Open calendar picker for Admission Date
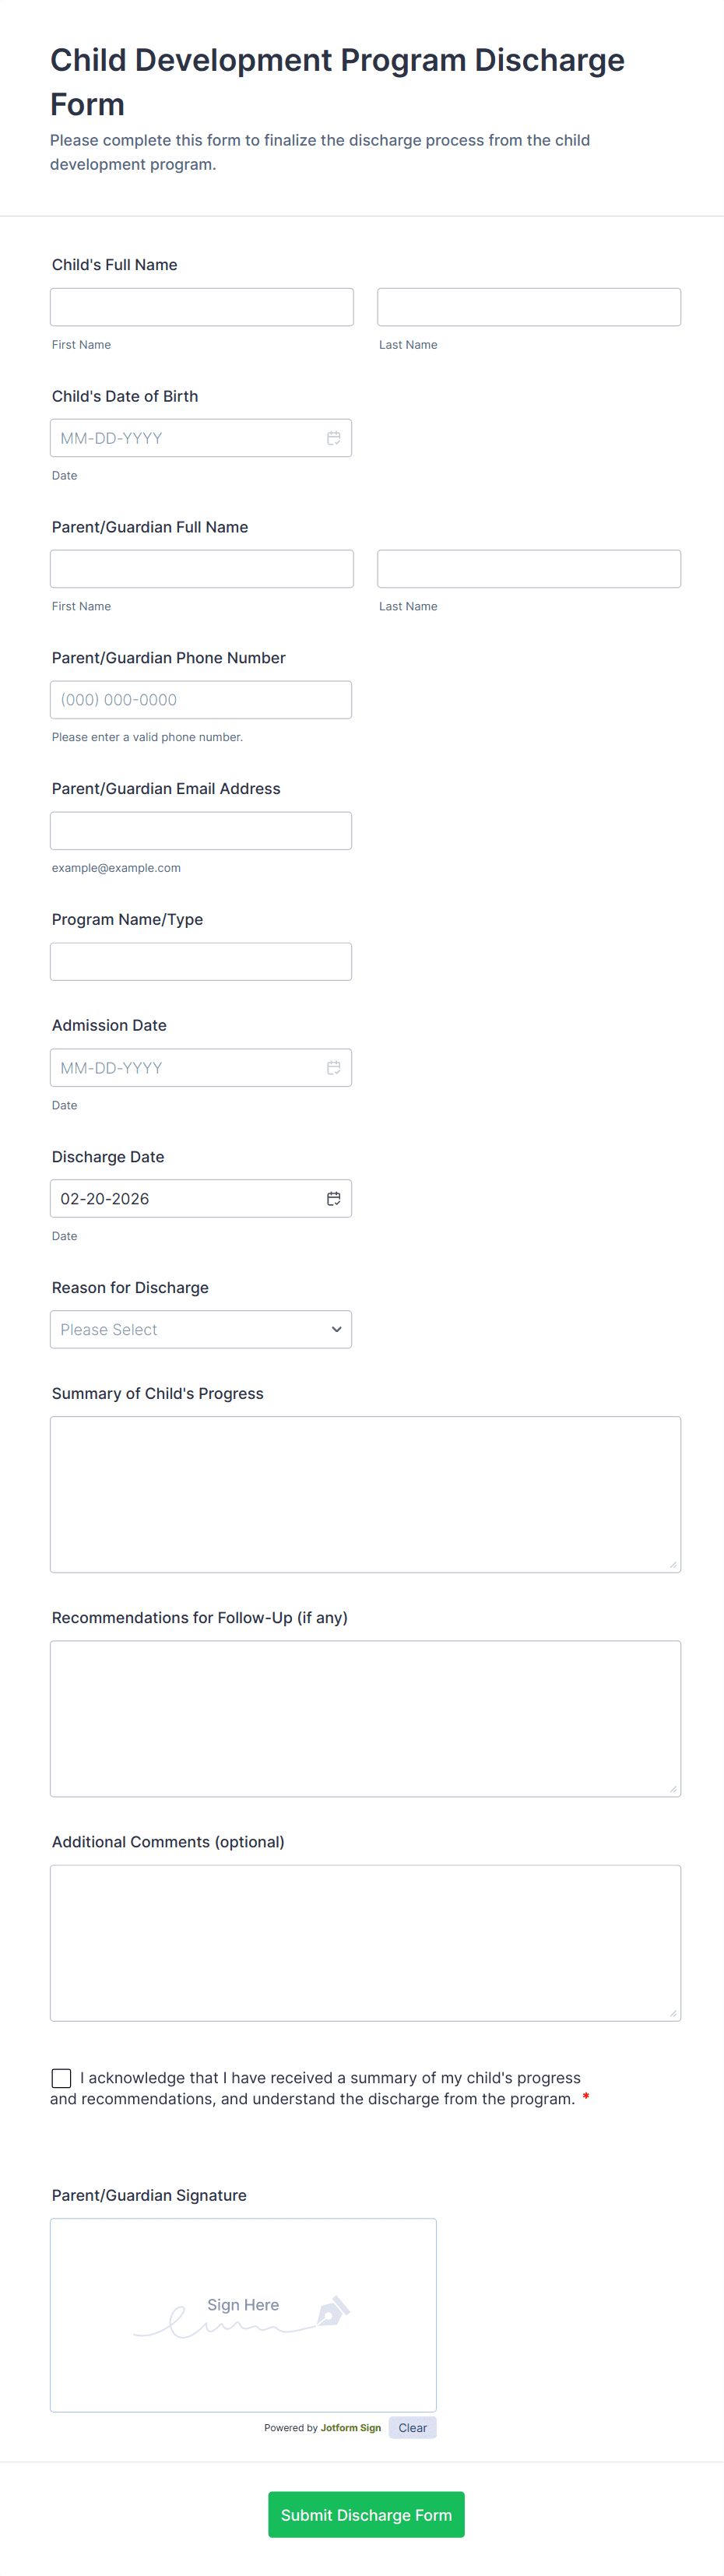Screen dimensions: 724x2576 point(333,1068)
